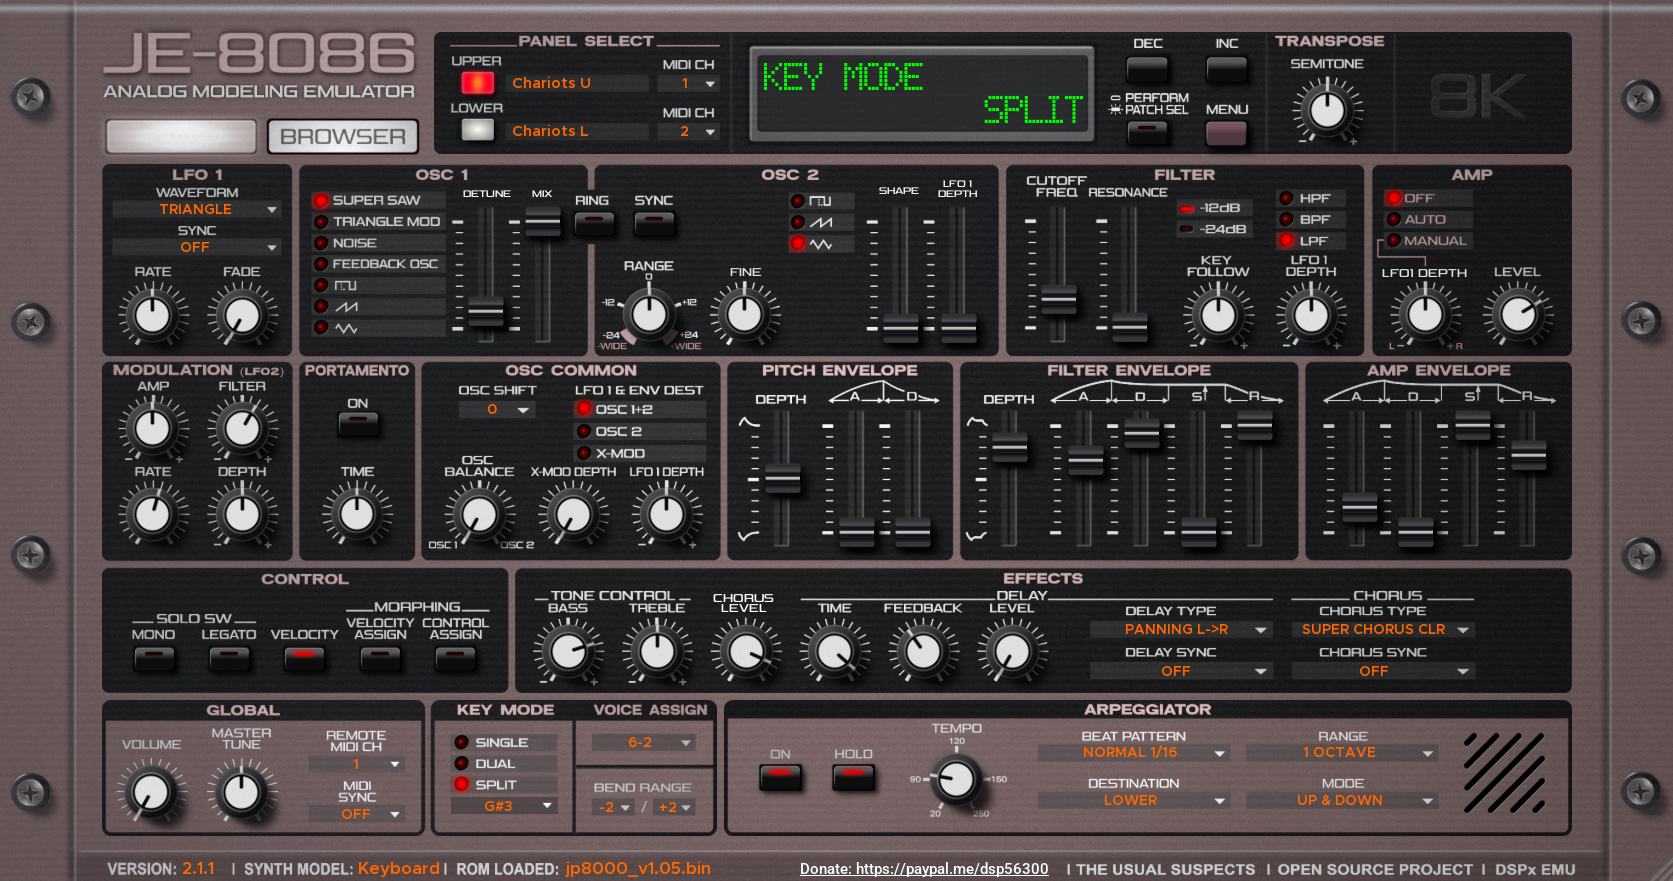
Task: Select the Lower panel button
Action: 477,130
